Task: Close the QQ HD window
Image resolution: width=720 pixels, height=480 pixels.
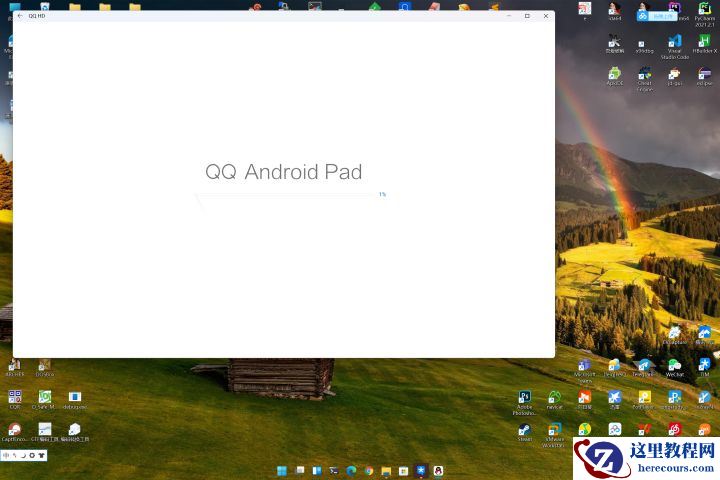Action: (x=546, y=16)
